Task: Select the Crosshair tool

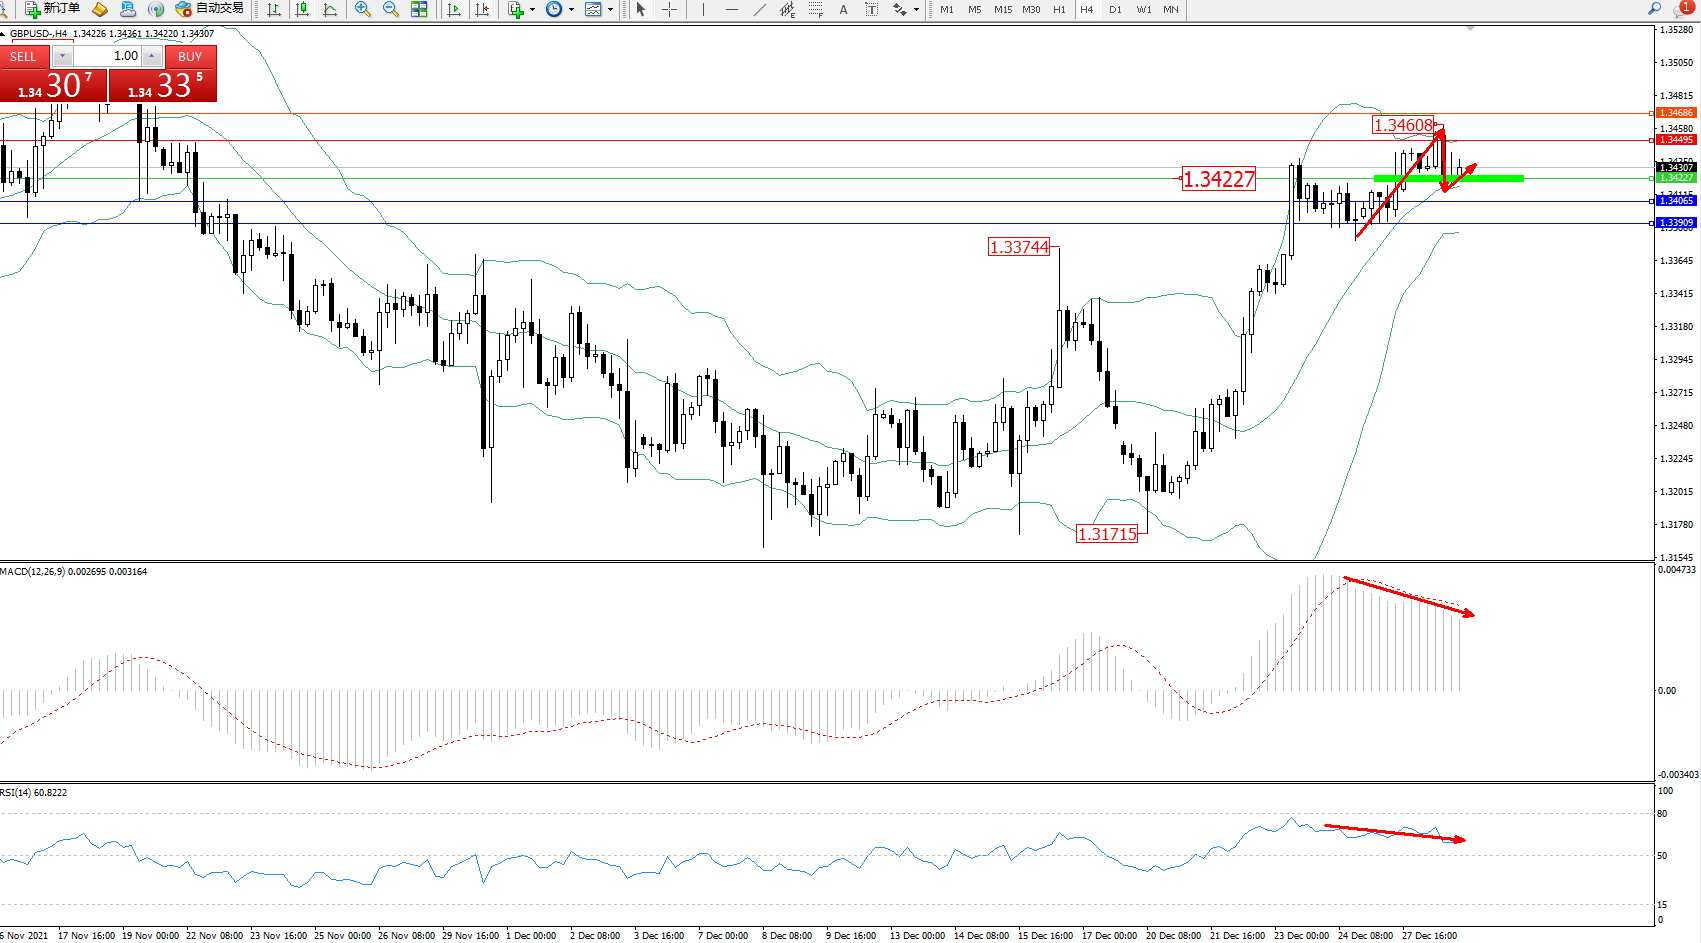Action: click(x=670, y=9)
